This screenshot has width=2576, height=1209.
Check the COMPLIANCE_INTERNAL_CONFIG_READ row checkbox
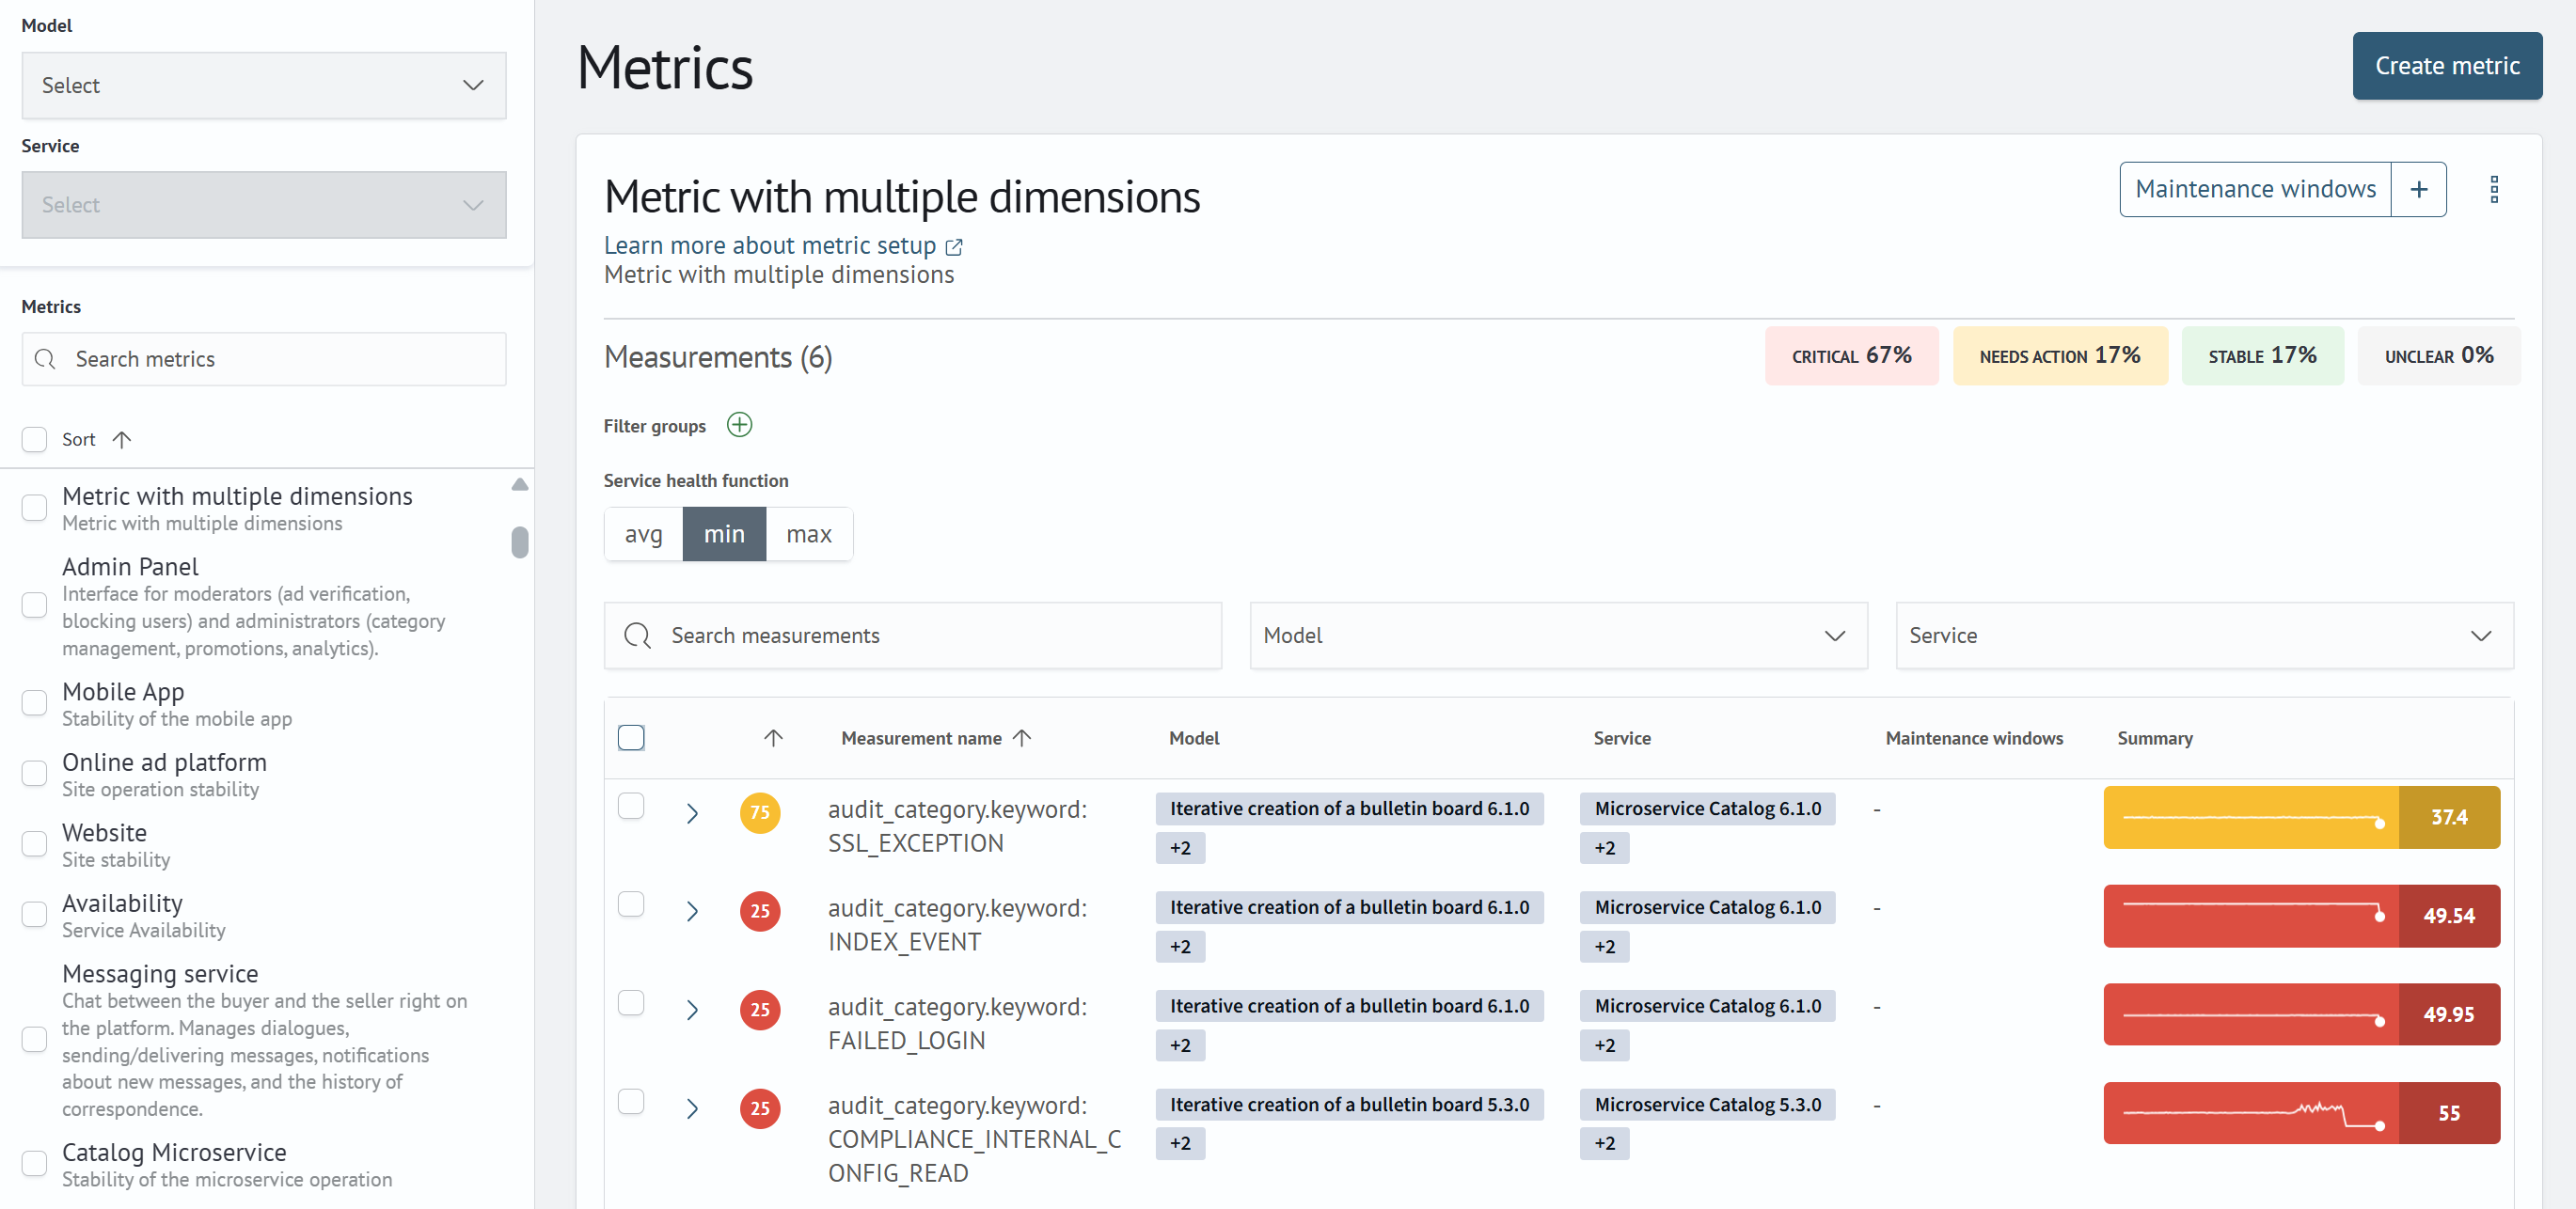click(631, 1101)
